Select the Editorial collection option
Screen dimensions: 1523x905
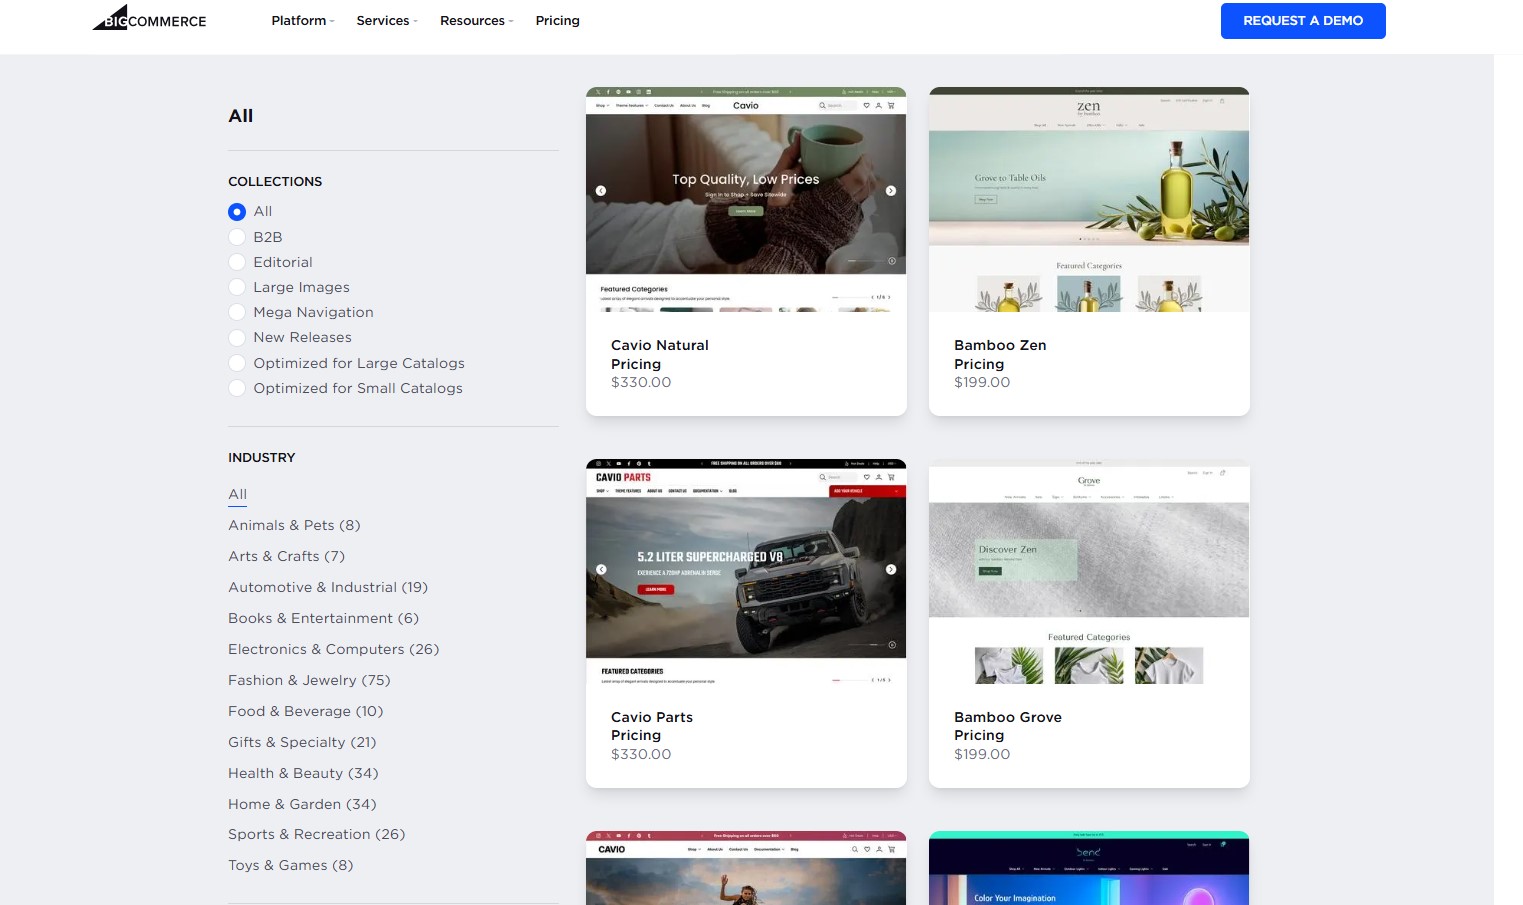click(x=237, y=262)
